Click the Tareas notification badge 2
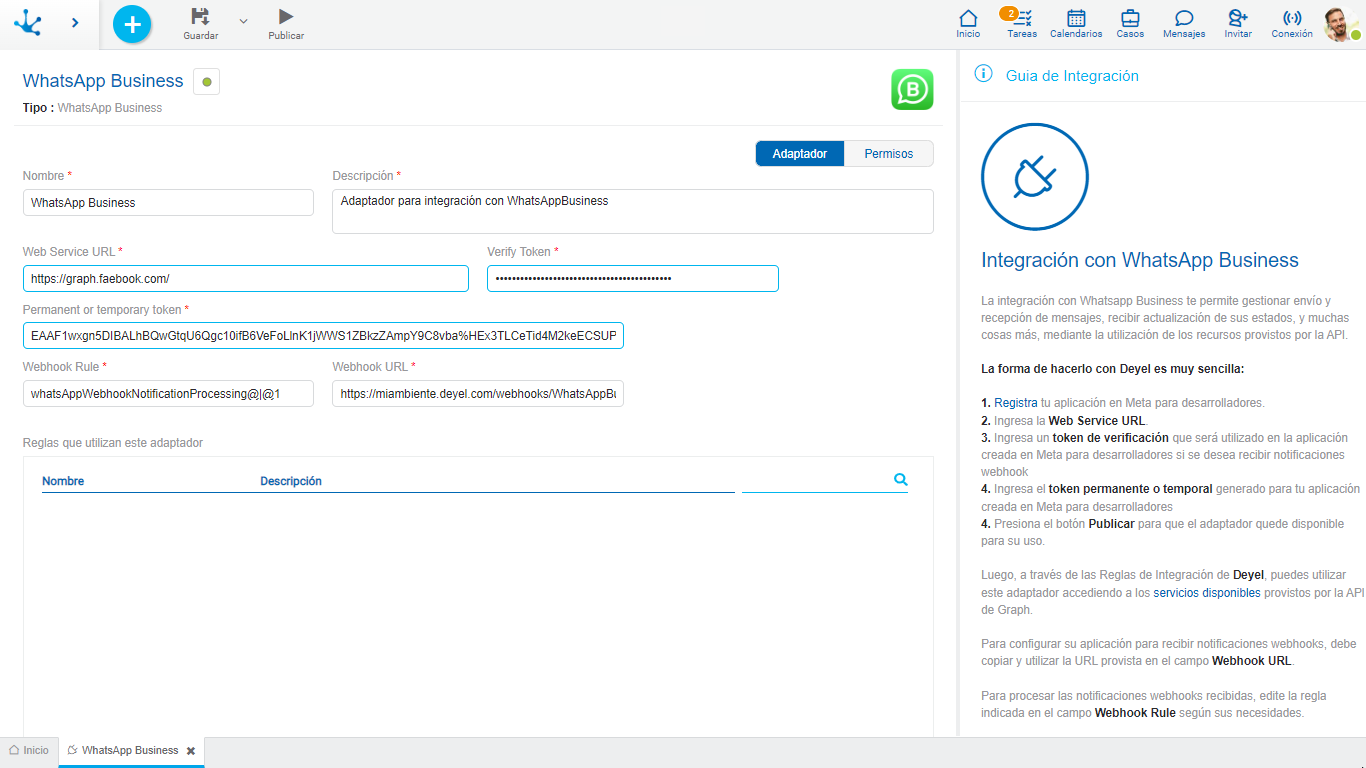The height and width of the screenshot is (768, 1366). coord(1010,14)
